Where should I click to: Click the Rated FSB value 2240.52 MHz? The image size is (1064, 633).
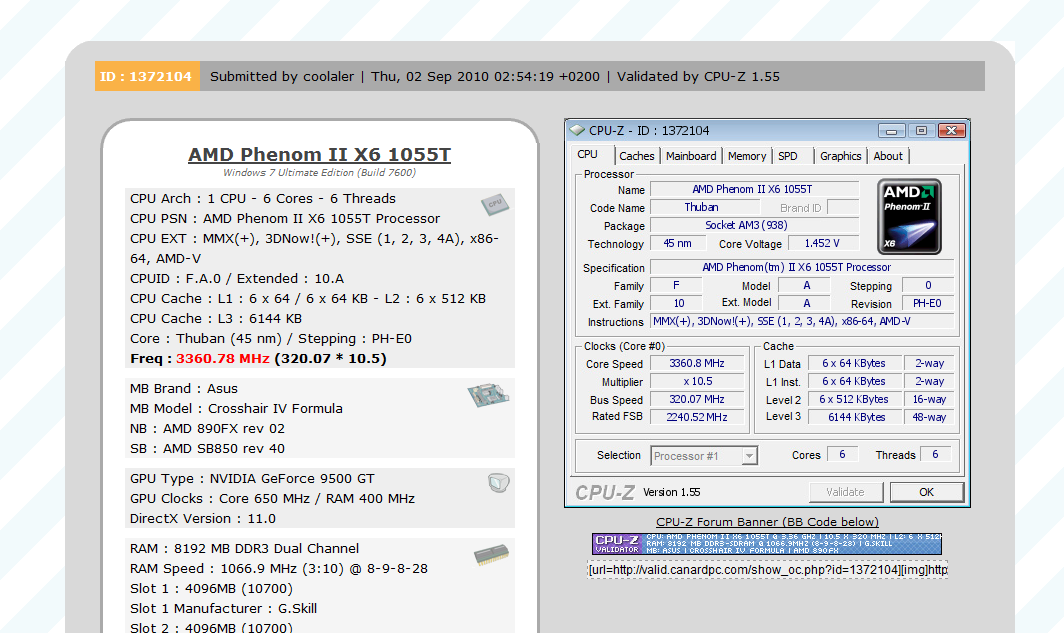697,417
